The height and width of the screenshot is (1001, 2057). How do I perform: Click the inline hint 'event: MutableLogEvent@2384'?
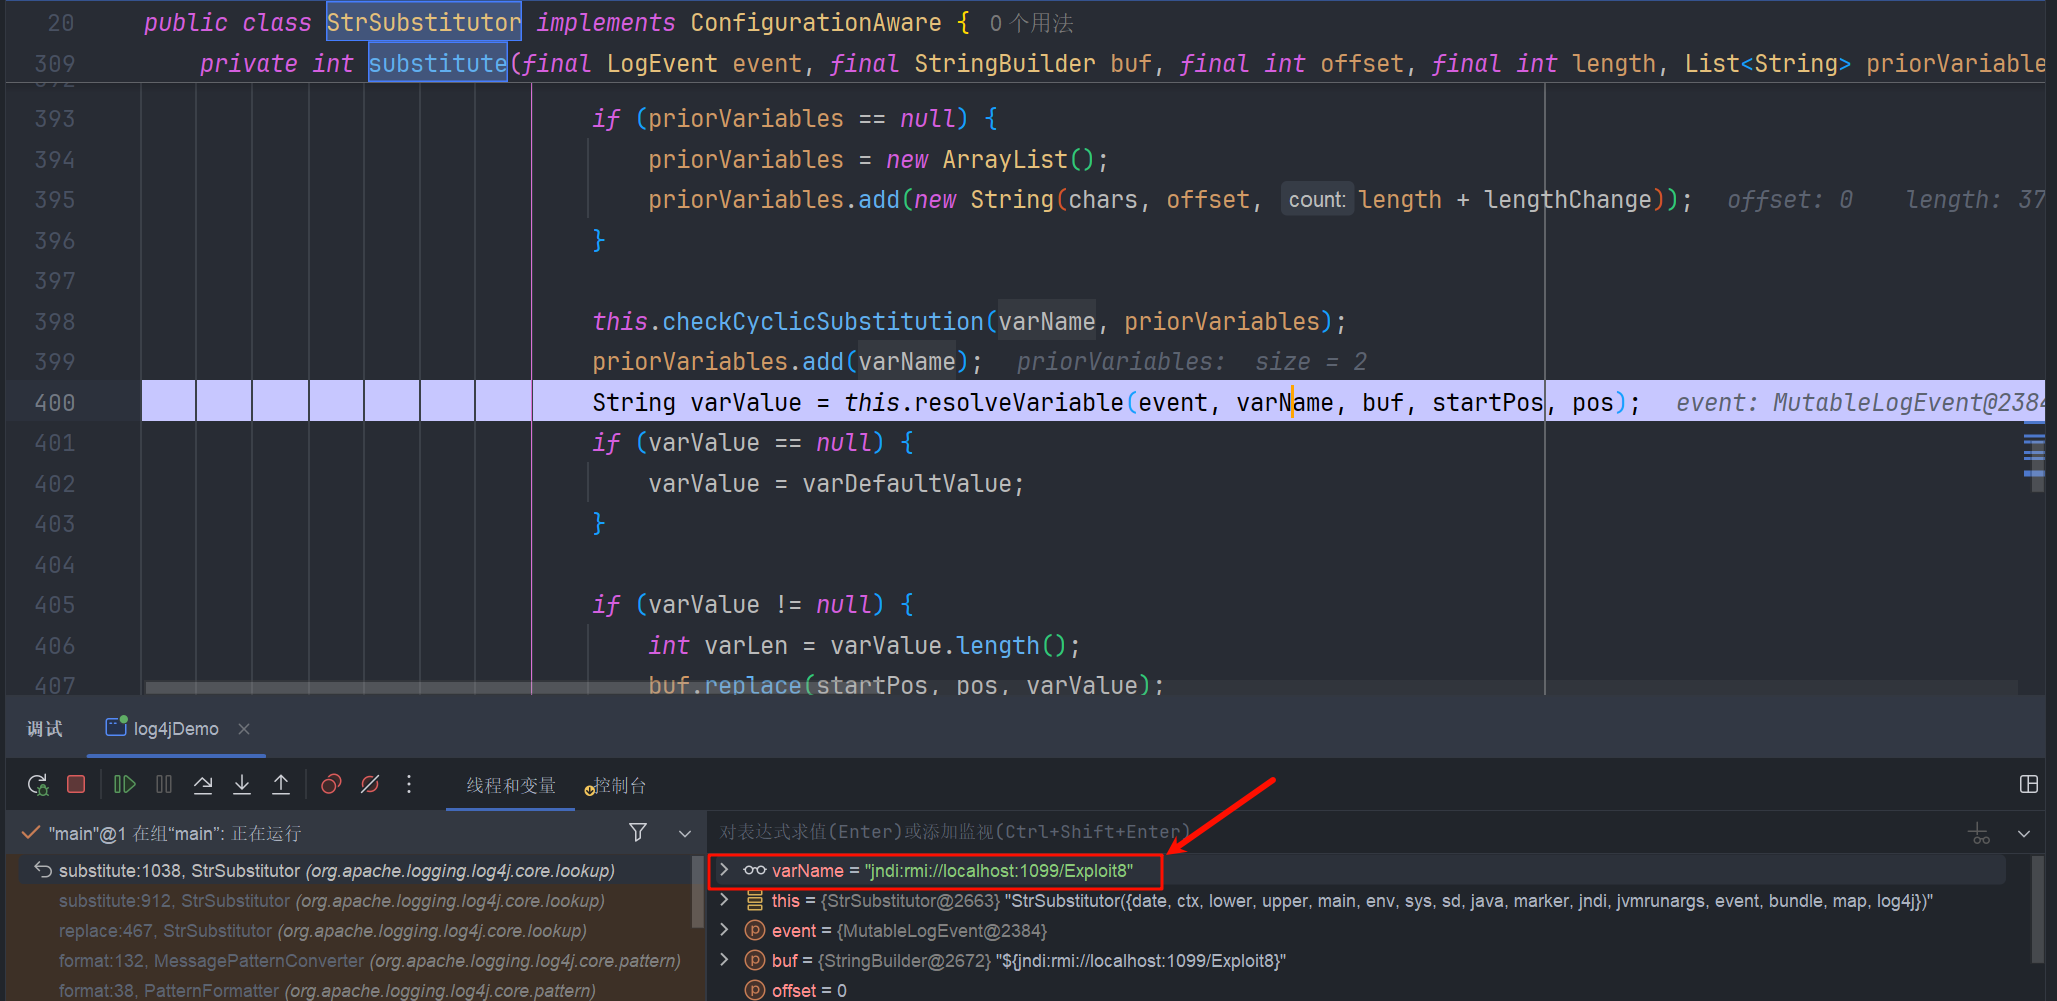(x=1860, y=402)
